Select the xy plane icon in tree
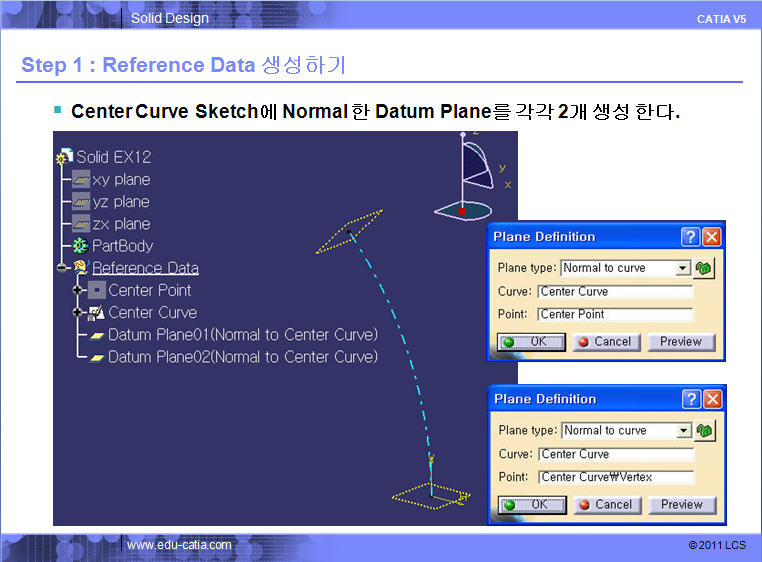 click(x=81, y=180)
